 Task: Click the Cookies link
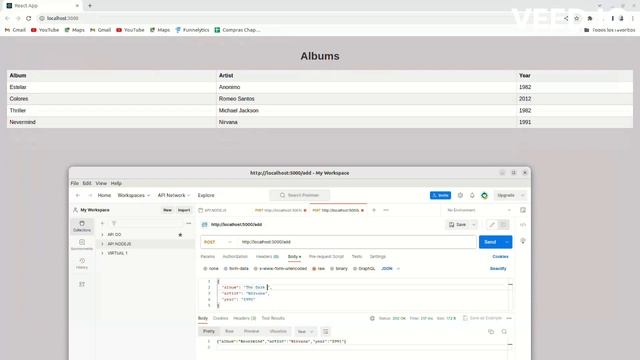(500, 257)
